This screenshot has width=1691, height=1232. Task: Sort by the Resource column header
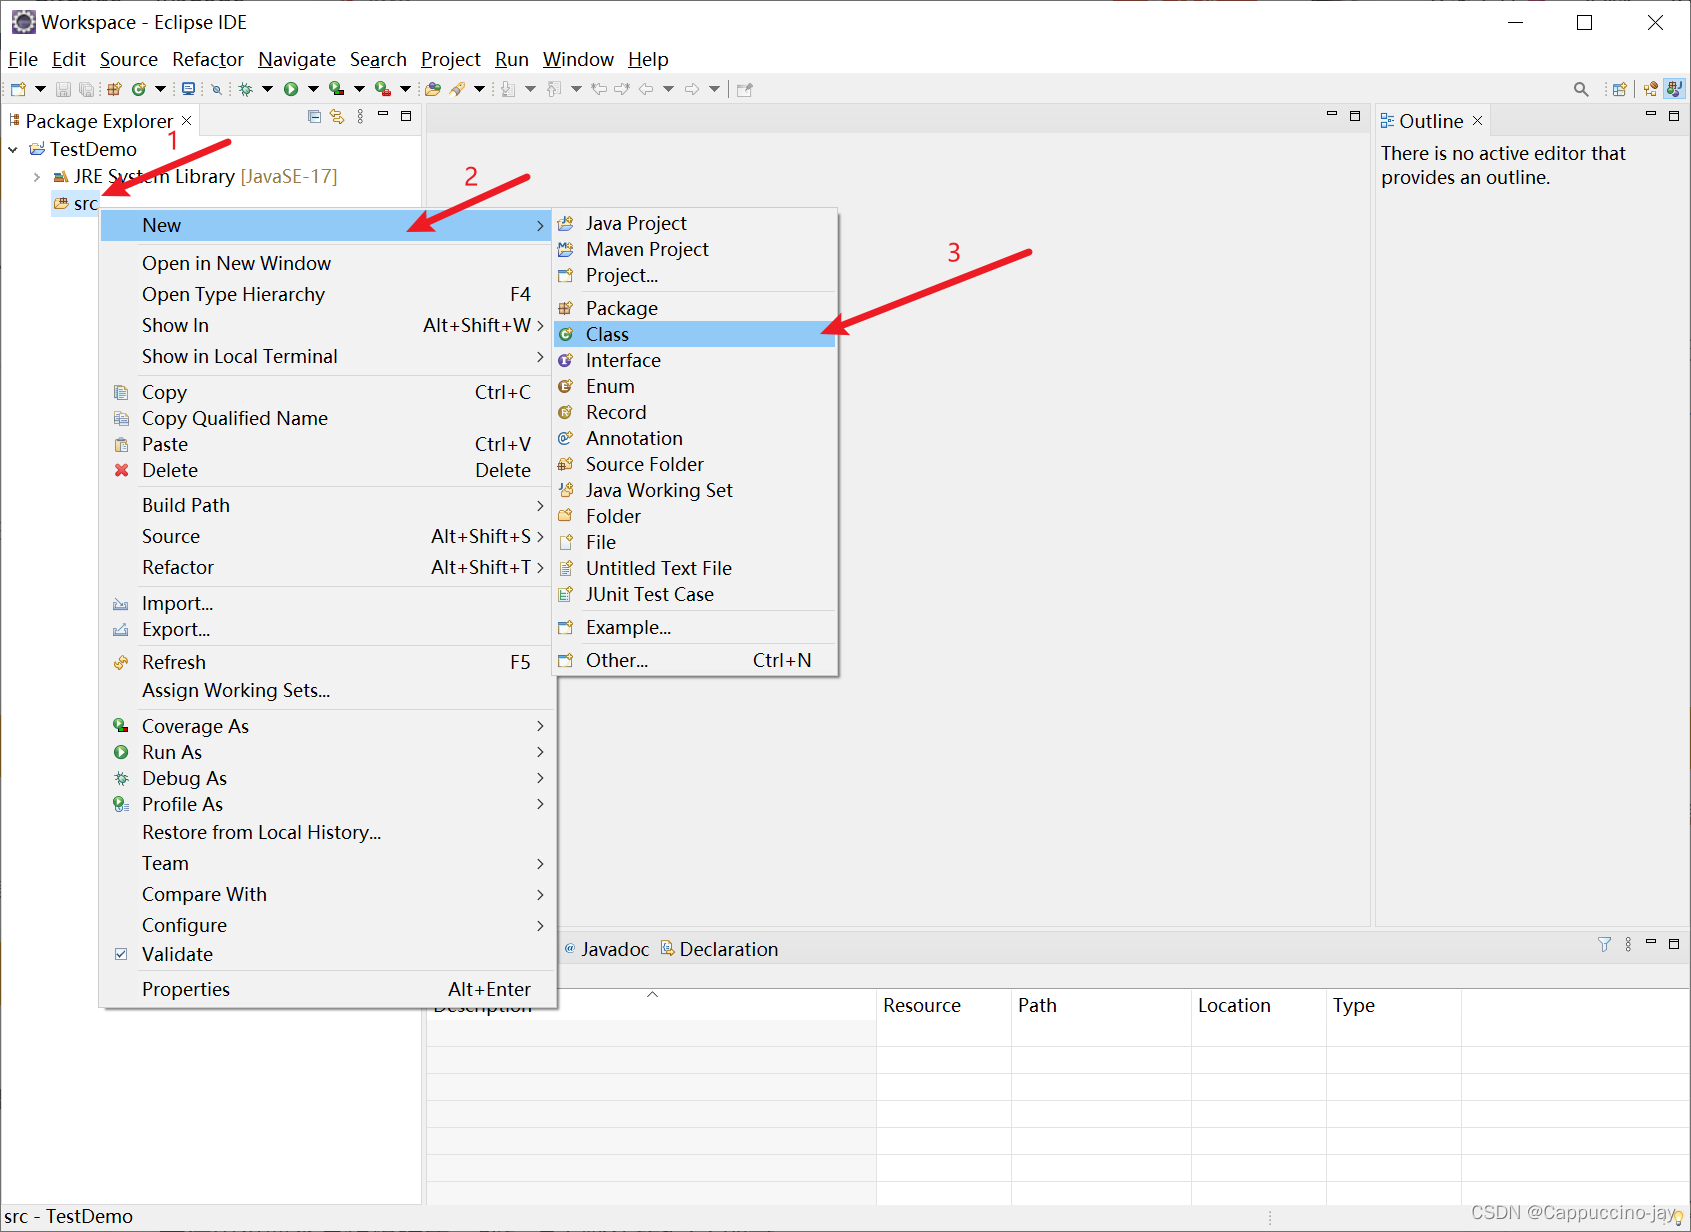pyautogui.click(x=943, y=1005)
